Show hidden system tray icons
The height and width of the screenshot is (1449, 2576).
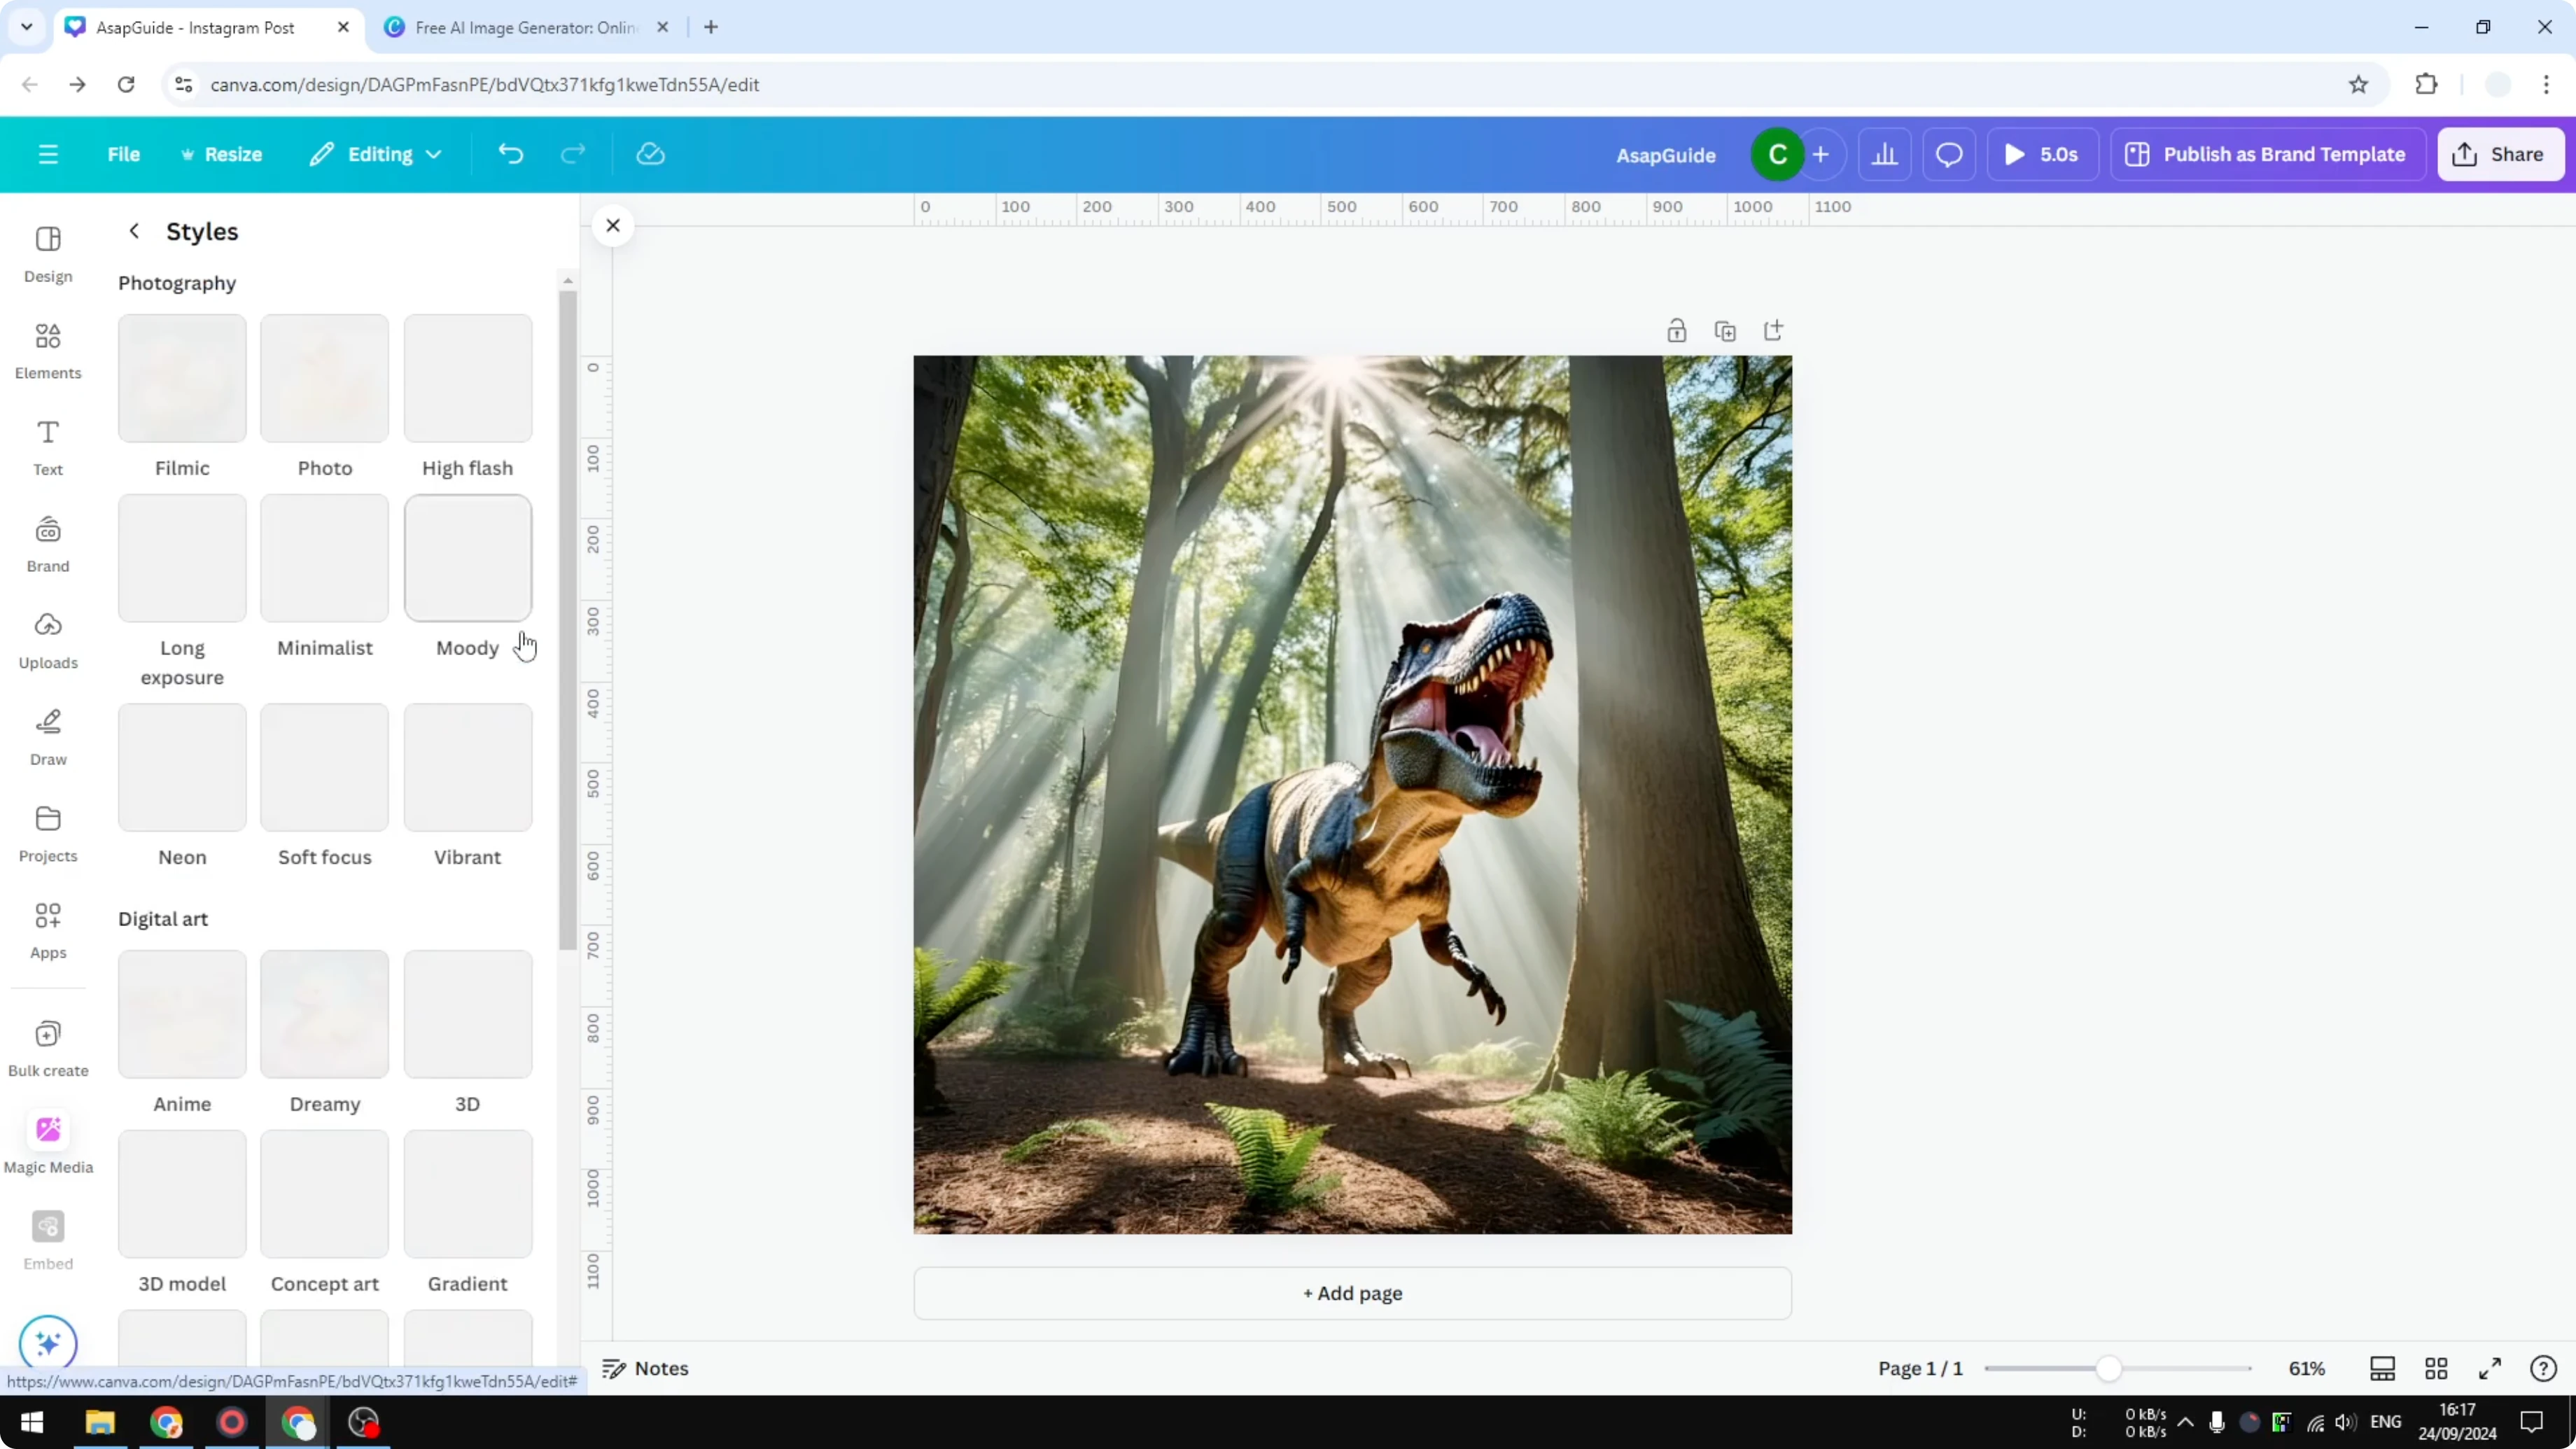click(2186, 1422)
